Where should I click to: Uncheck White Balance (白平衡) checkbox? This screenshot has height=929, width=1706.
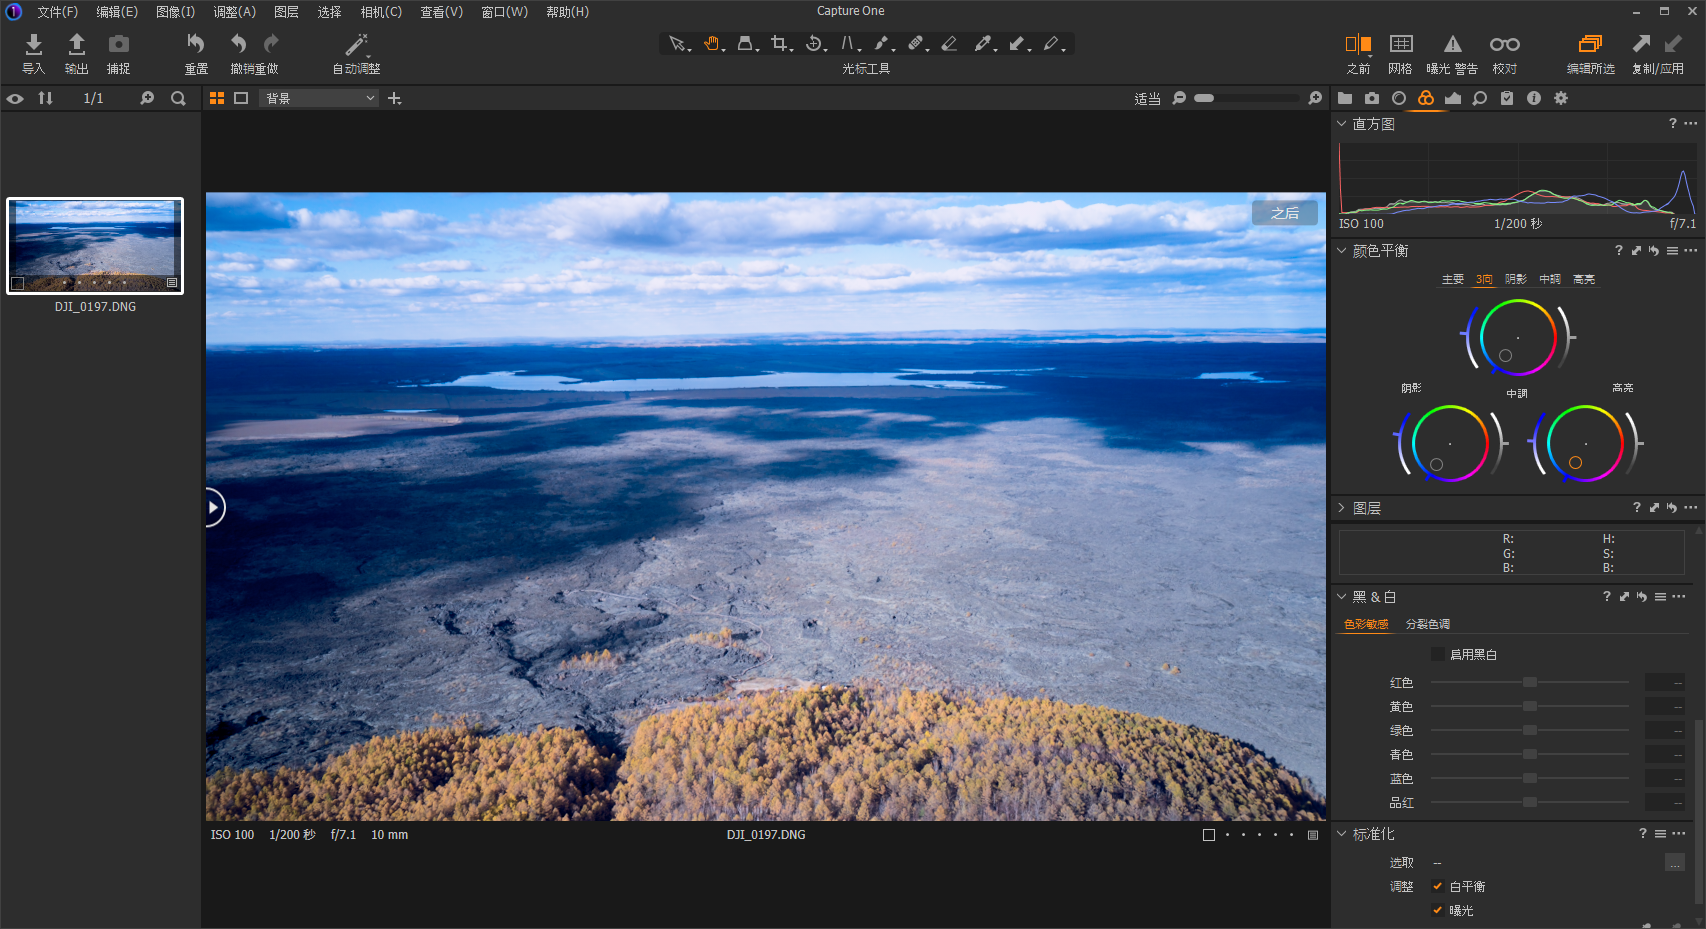(x=1437, y=887)
